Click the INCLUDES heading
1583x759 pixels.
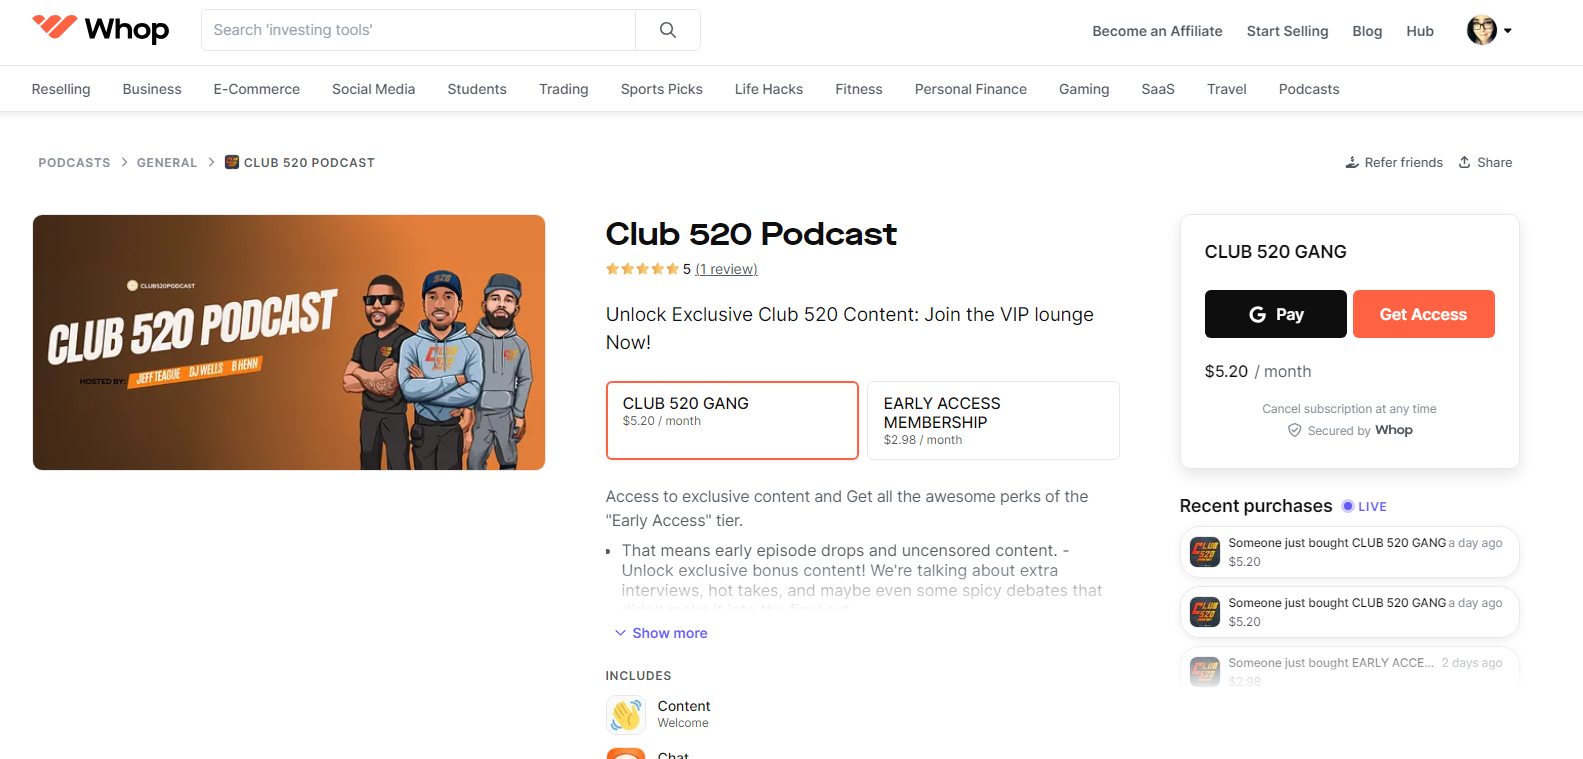[x=638, y=676]
